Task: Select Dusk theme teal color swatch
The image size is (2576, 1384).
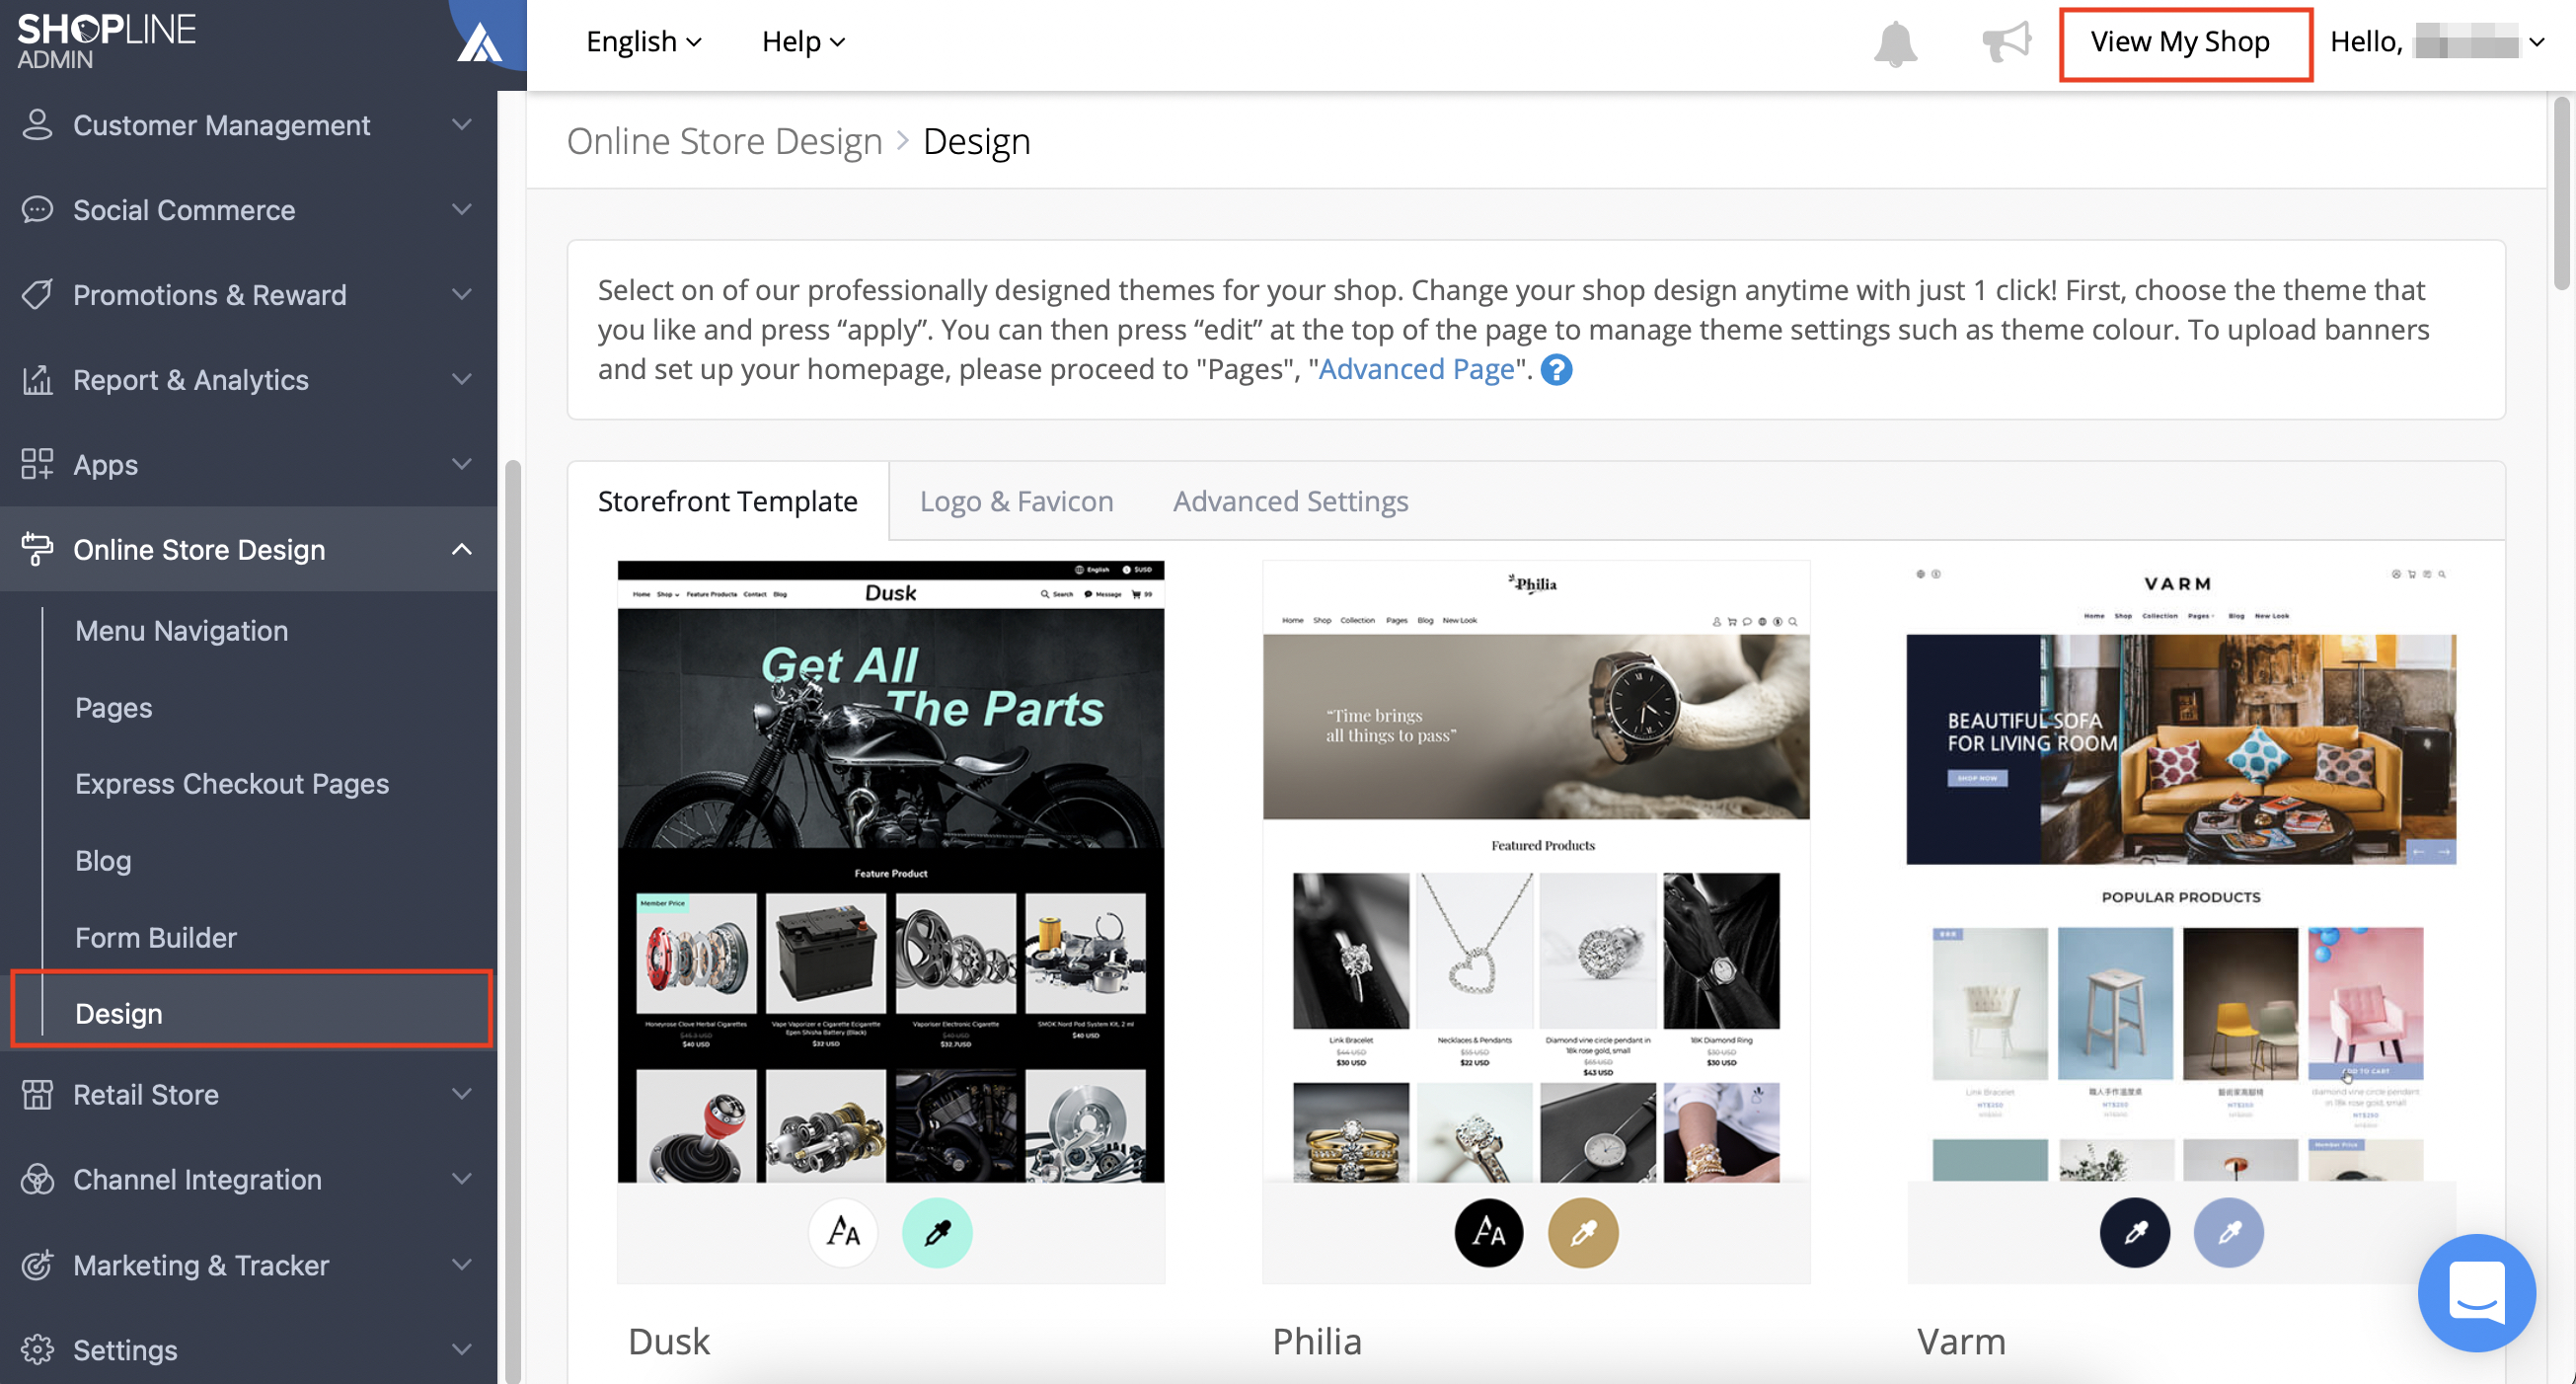Action: click(x=937, y=1232)
